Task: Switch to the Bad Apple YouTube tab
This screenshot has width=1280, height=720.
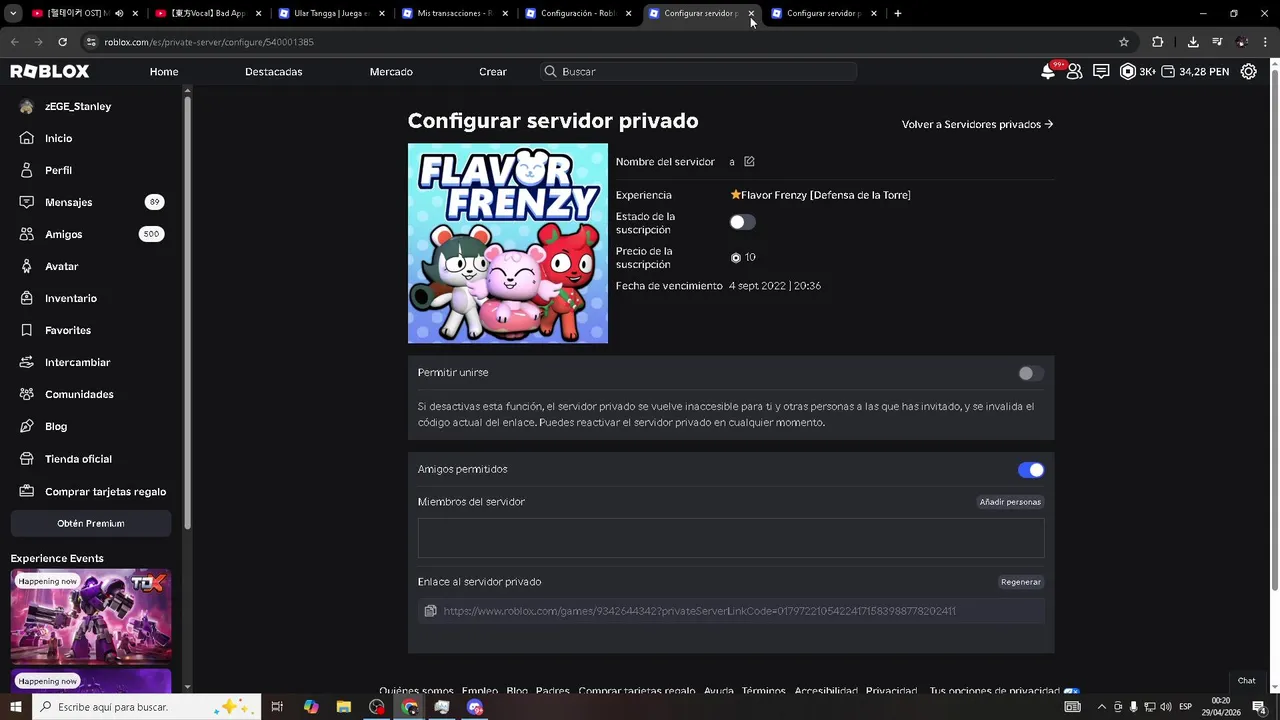Action: tap(207, 13)
